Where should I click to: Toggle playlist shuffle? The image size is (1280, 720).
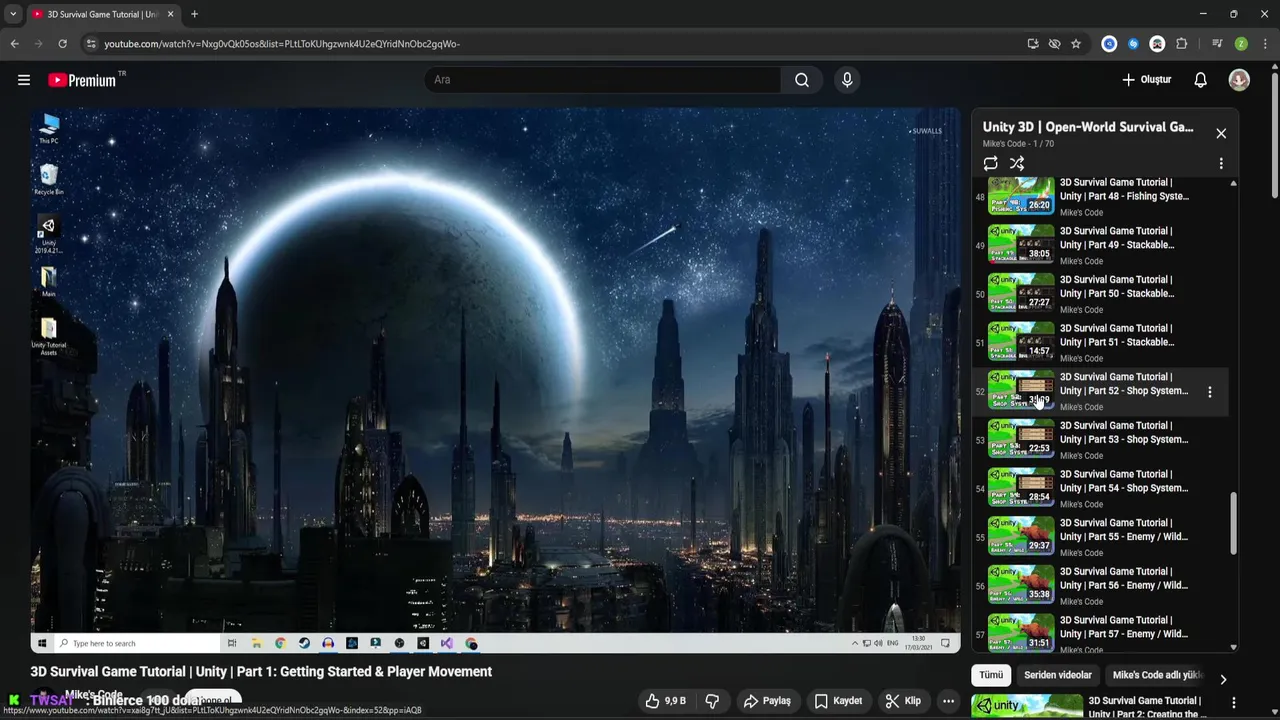click(x=1017, y=163)
